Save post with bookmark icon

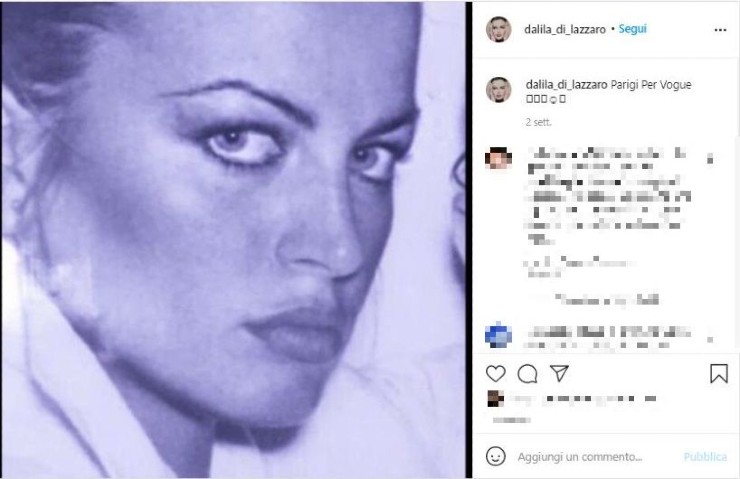pos(719,373)
